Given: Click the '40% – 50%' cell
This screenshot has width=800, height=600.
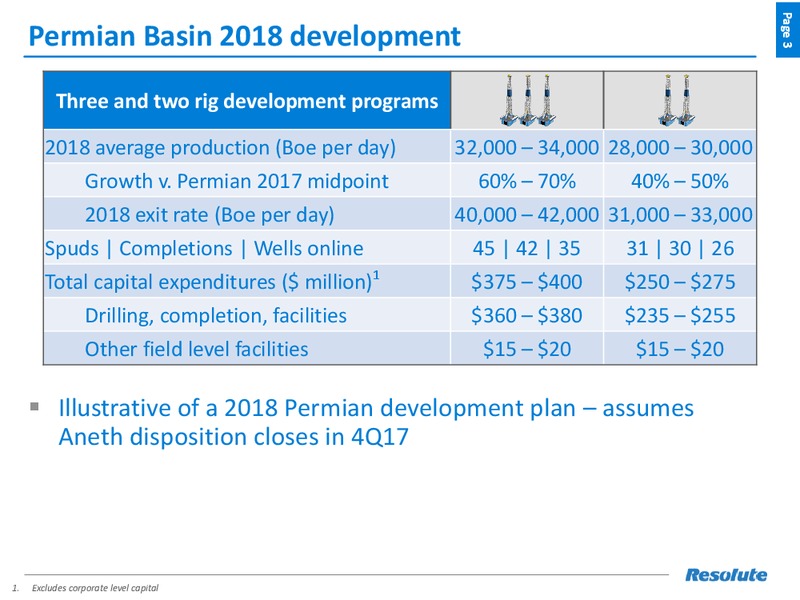Looking at the screenshot, I should (x=680, y=181).
